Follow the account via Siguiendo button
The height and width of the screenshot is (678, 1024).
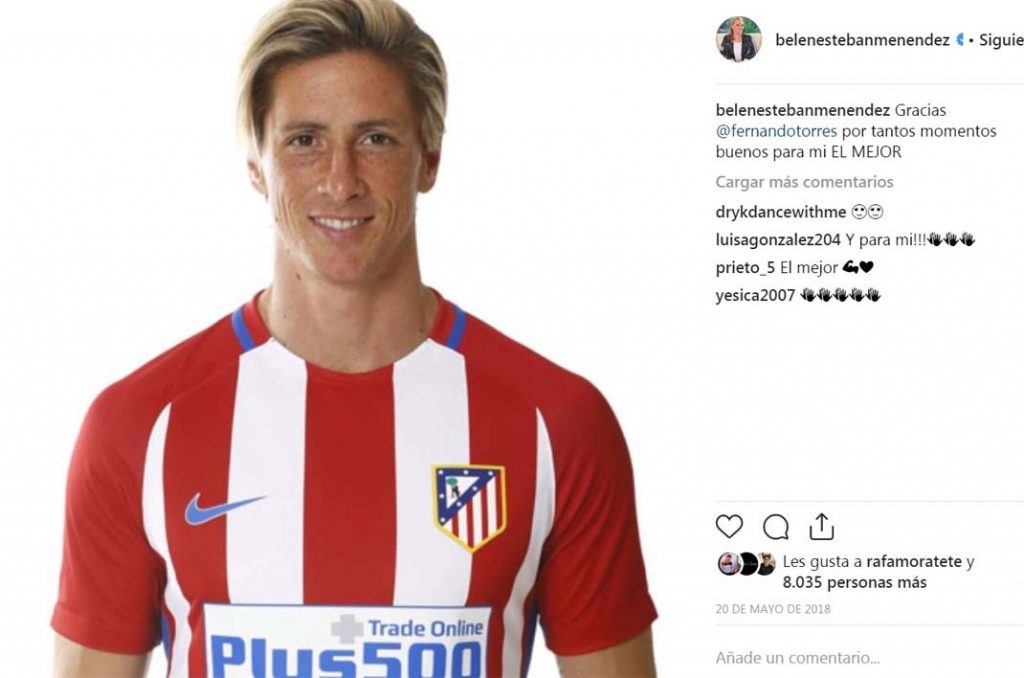point(1001,40)
